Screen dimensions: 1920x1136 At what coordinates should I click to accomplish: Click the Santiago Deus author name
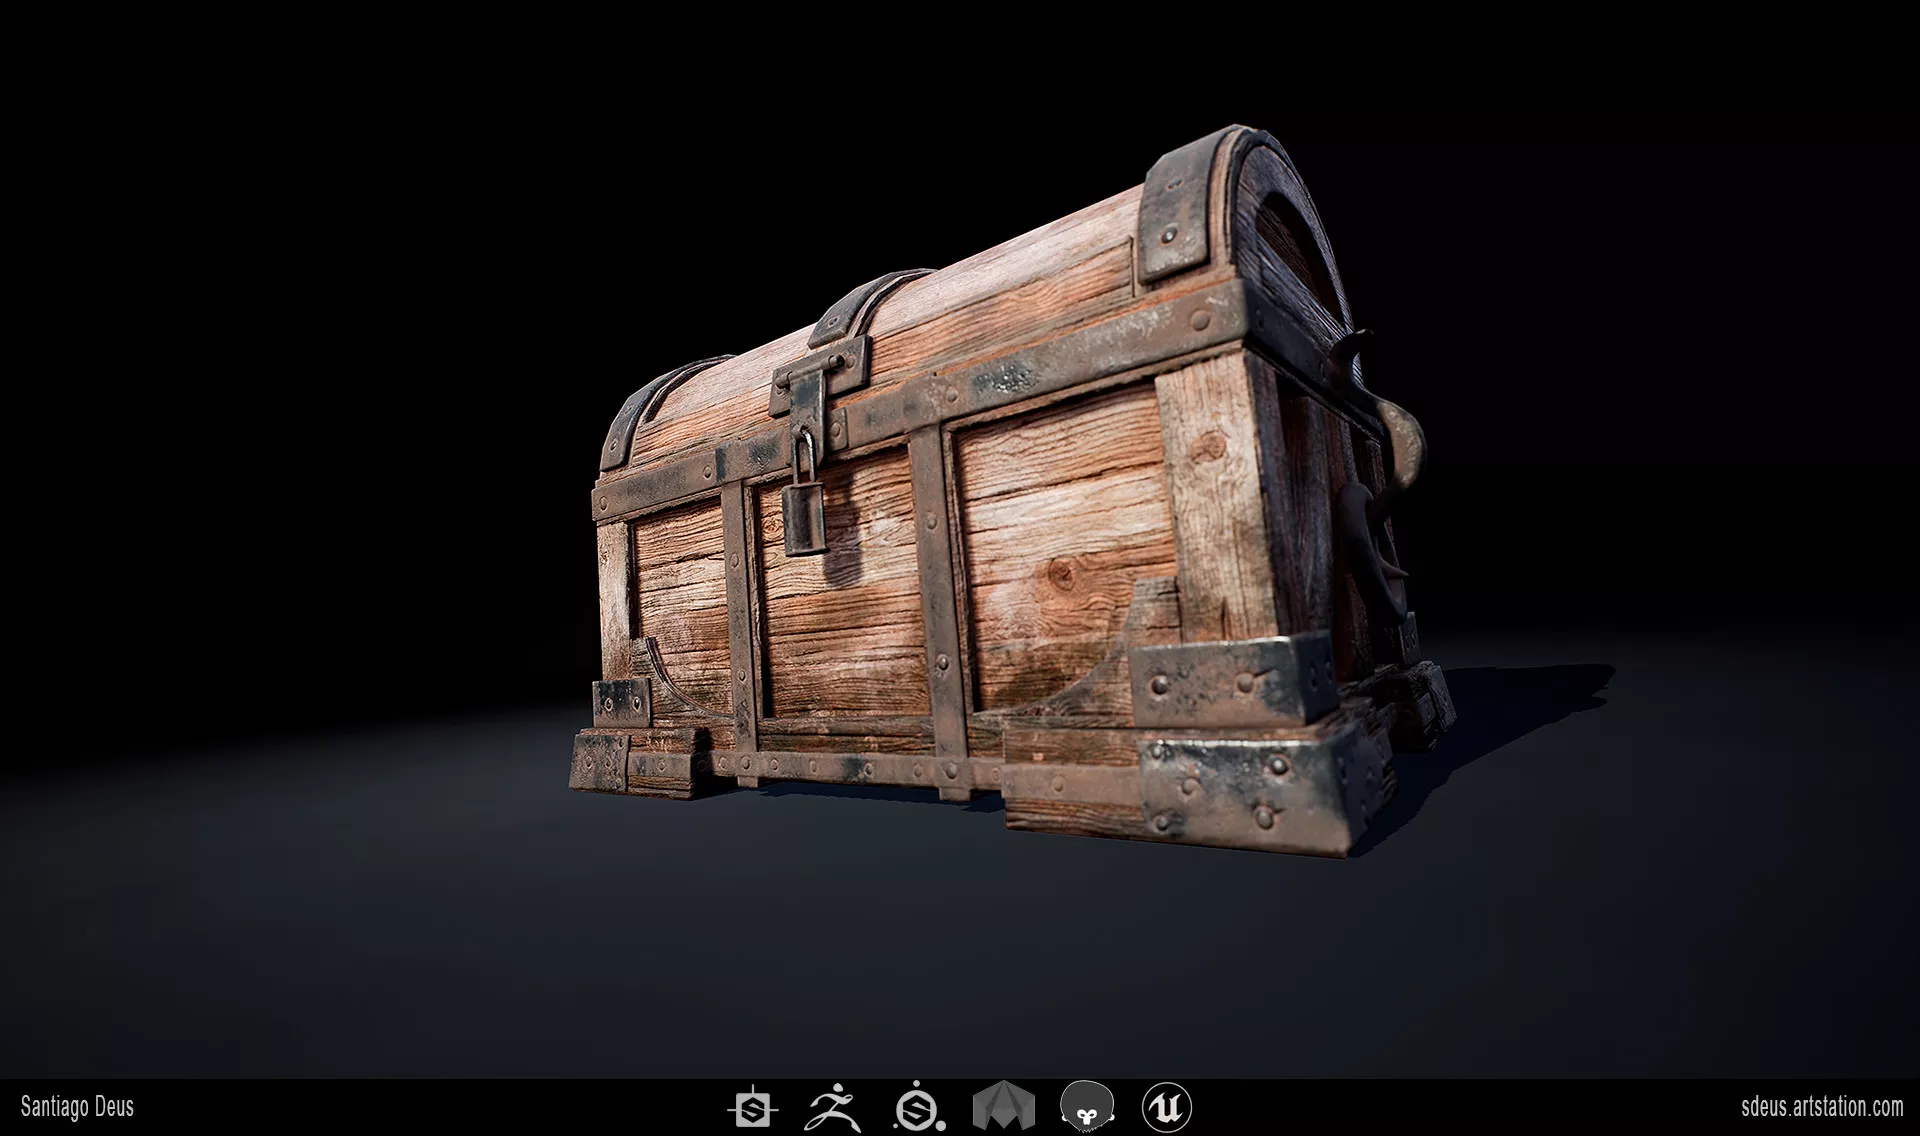point(77,1107)
